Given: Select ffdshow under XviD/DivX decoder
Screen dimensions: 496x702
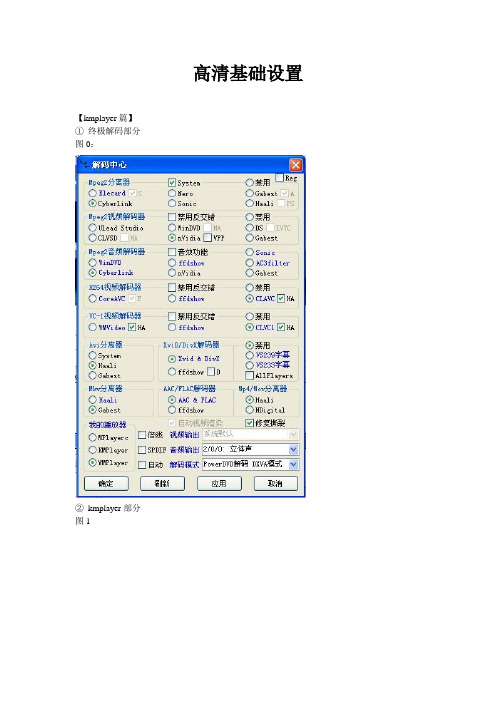Looking at the screenshot, I should (x=172, y=372).
